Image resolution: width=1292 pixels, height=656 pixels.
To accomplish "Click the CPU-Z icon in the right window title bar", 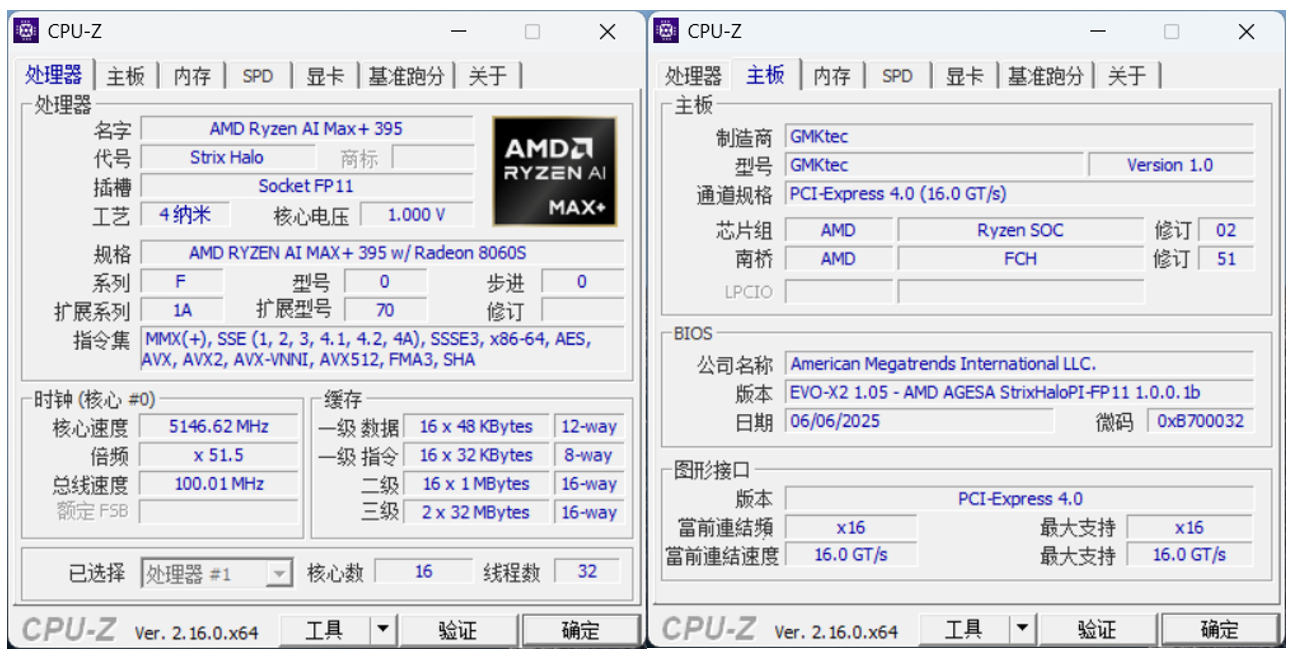I will pos(667,31).
